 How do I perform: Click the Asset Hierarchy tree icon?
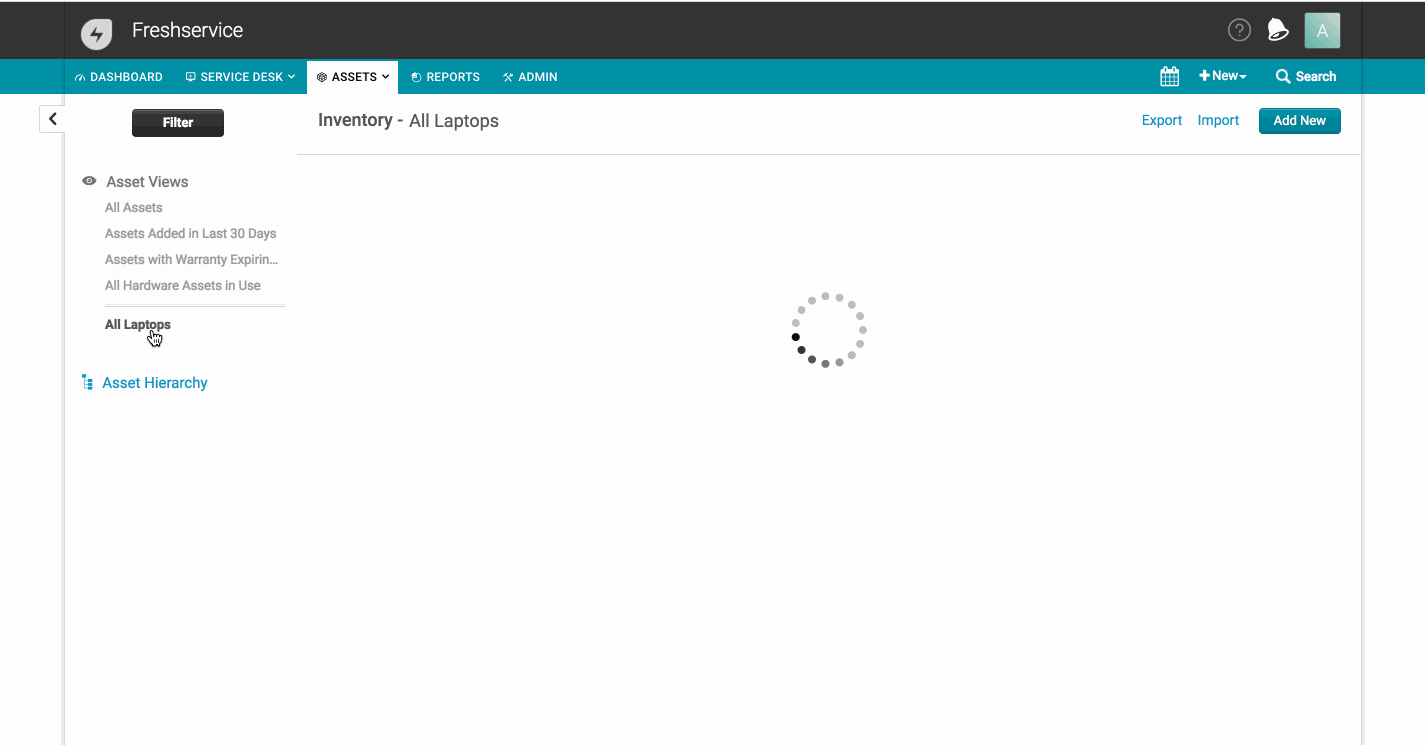coord(88,383)
